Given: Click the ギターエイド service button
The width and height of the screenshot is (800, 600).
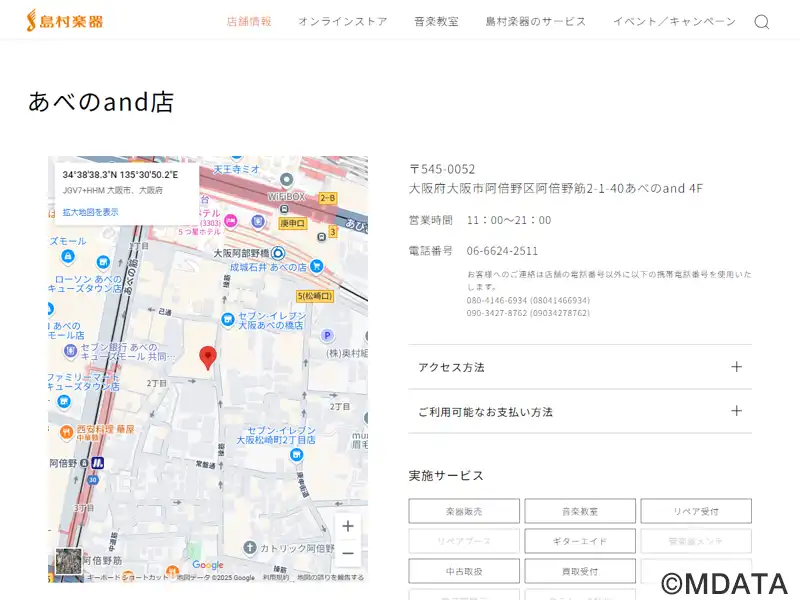Looking at the screenshot, I should [x=580, y=541].
